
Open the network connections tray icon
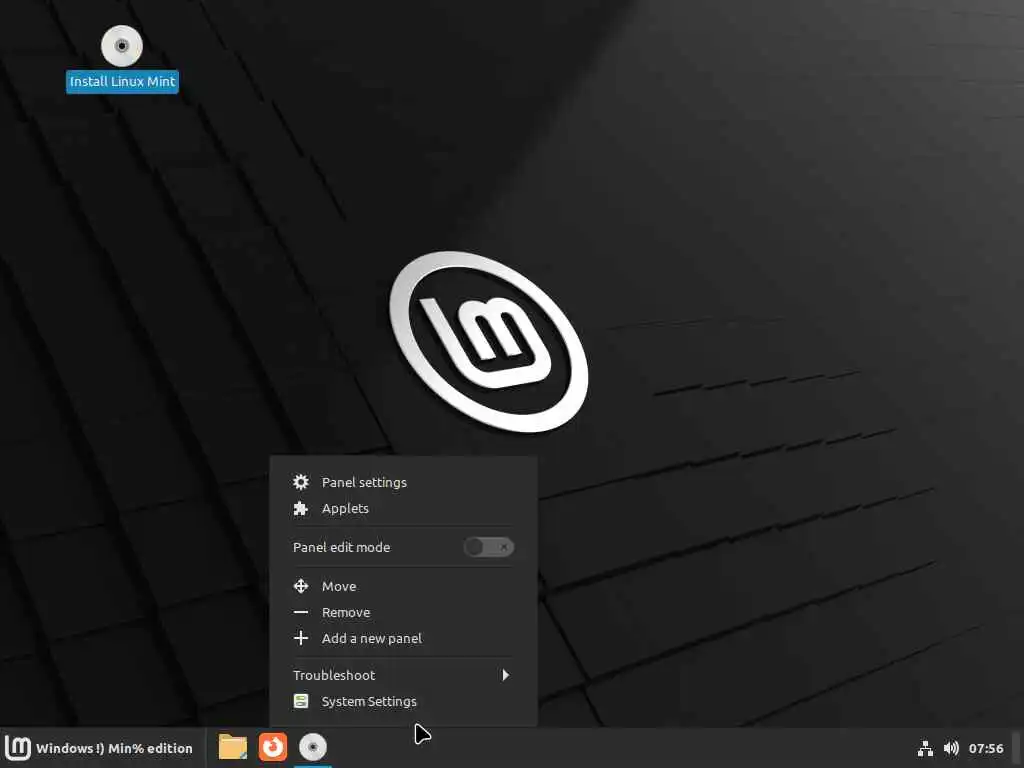(x=925, y=748)
